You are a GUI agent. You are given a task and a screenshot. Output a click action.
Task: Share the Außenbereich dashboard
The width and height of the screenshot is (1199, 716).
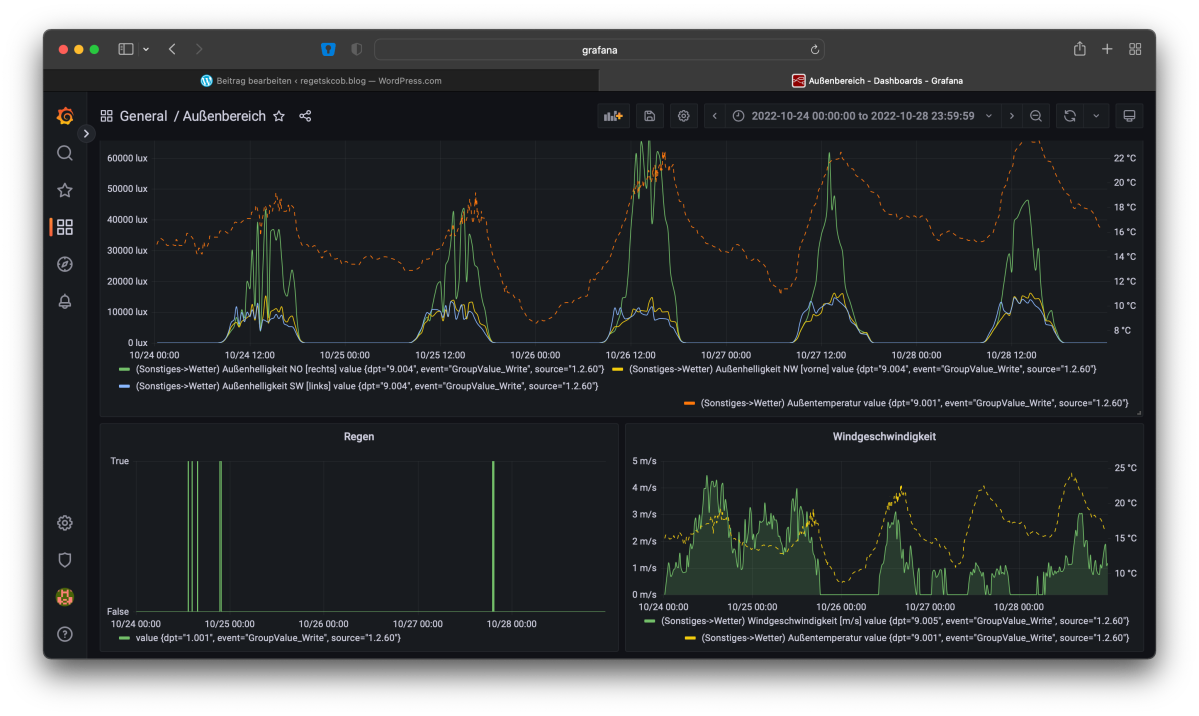click(305, 116)
